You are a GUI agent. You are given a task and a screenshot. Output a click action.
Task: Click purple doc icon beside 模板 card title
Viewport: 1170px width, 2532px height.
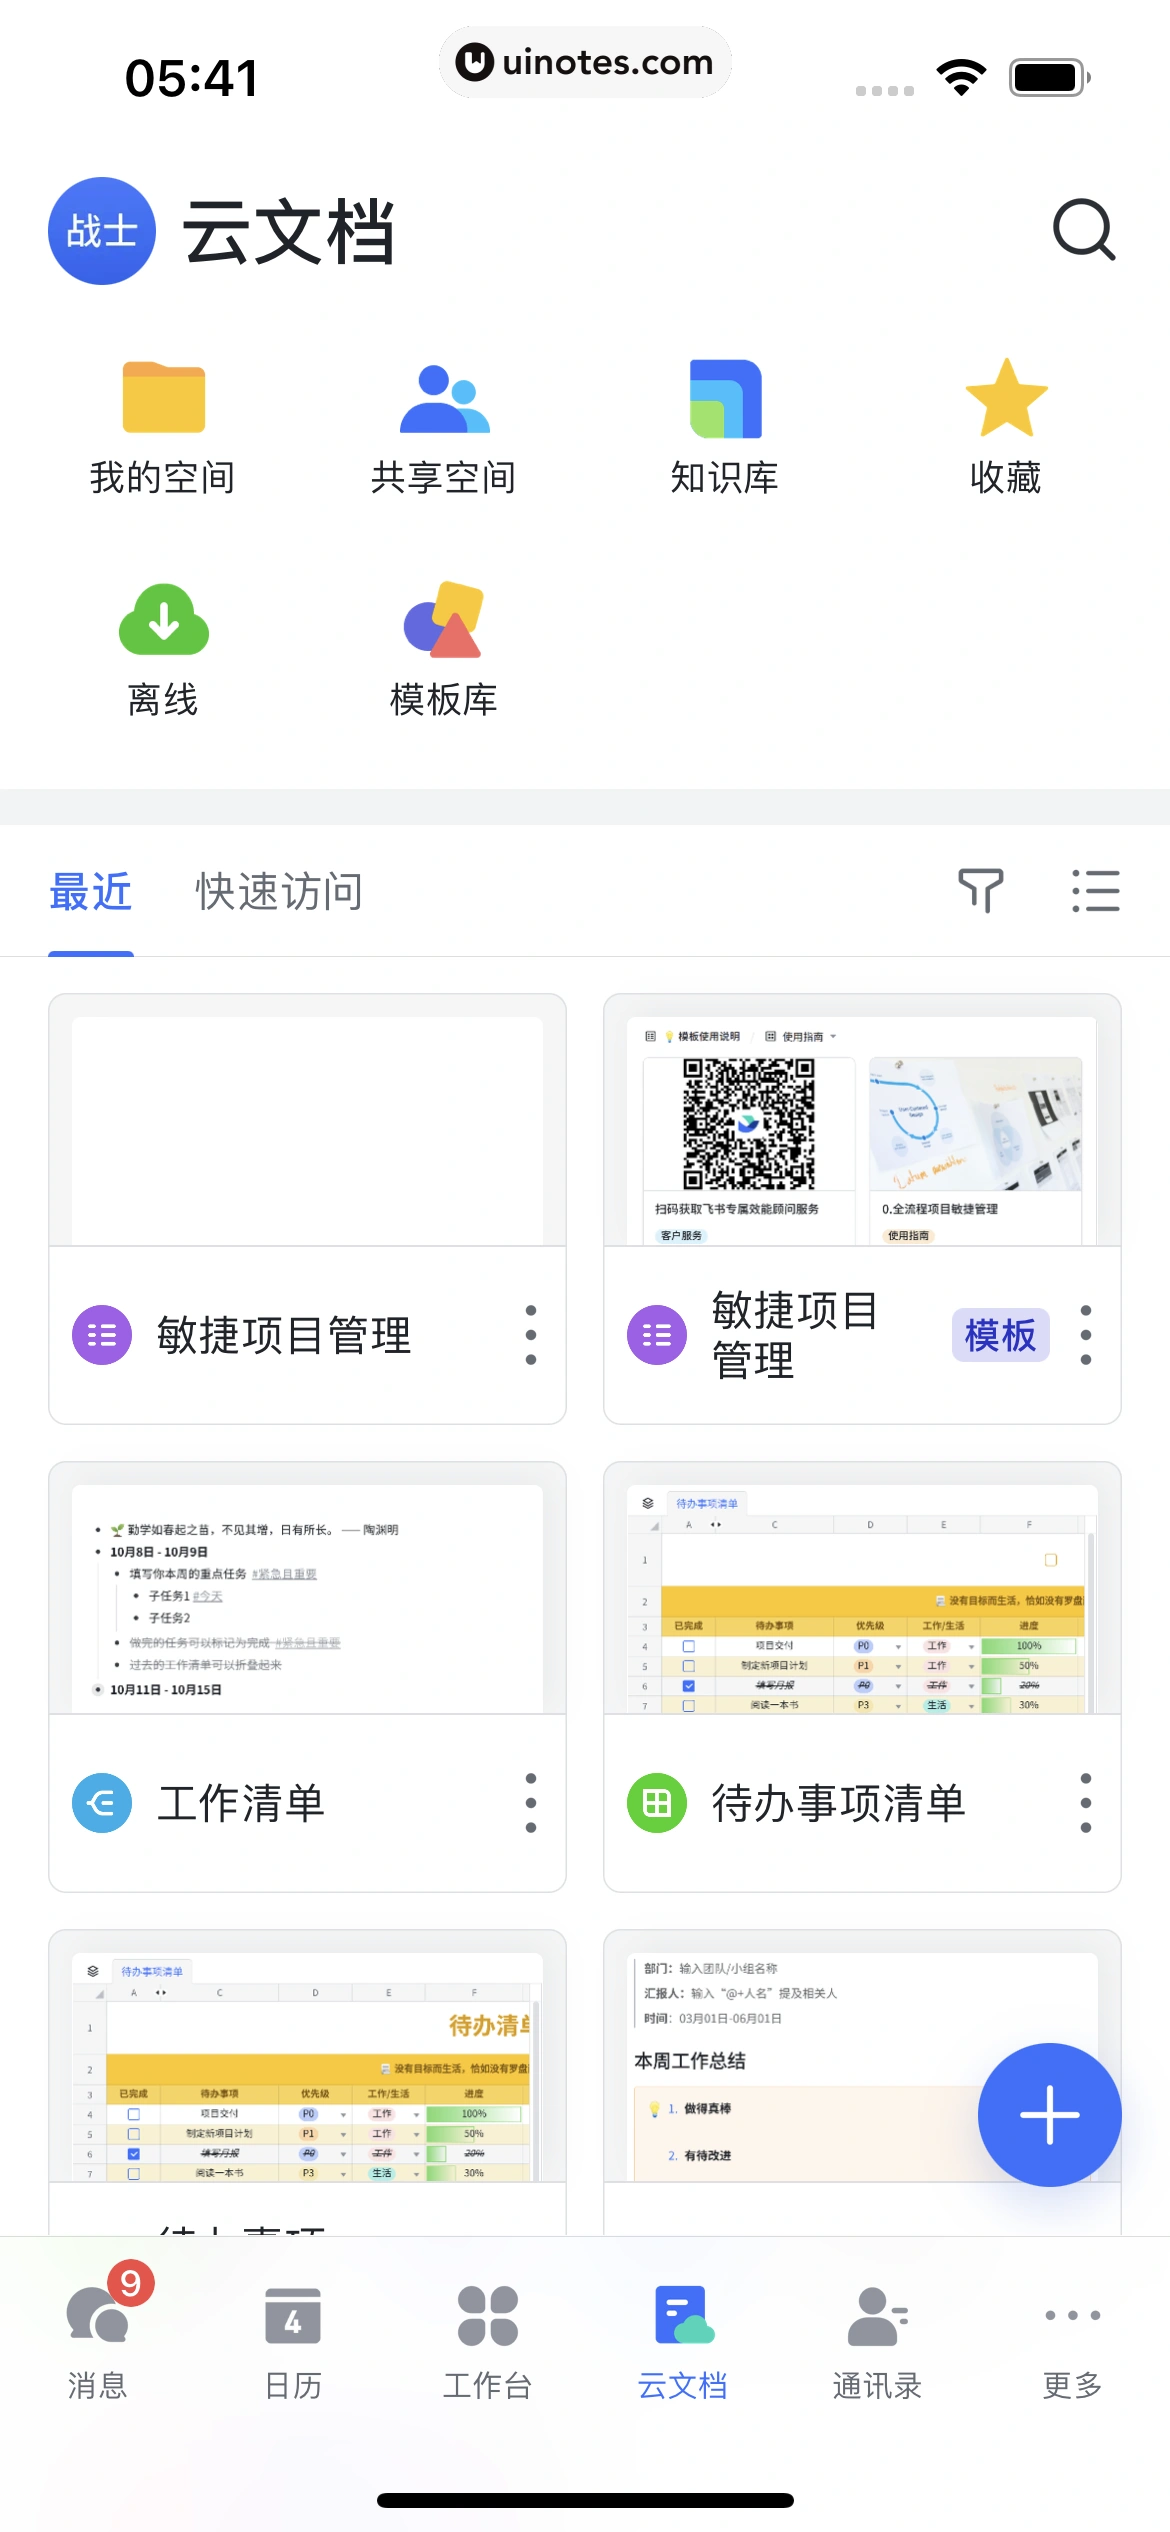pyautogui.click(x=657, y=1335)
